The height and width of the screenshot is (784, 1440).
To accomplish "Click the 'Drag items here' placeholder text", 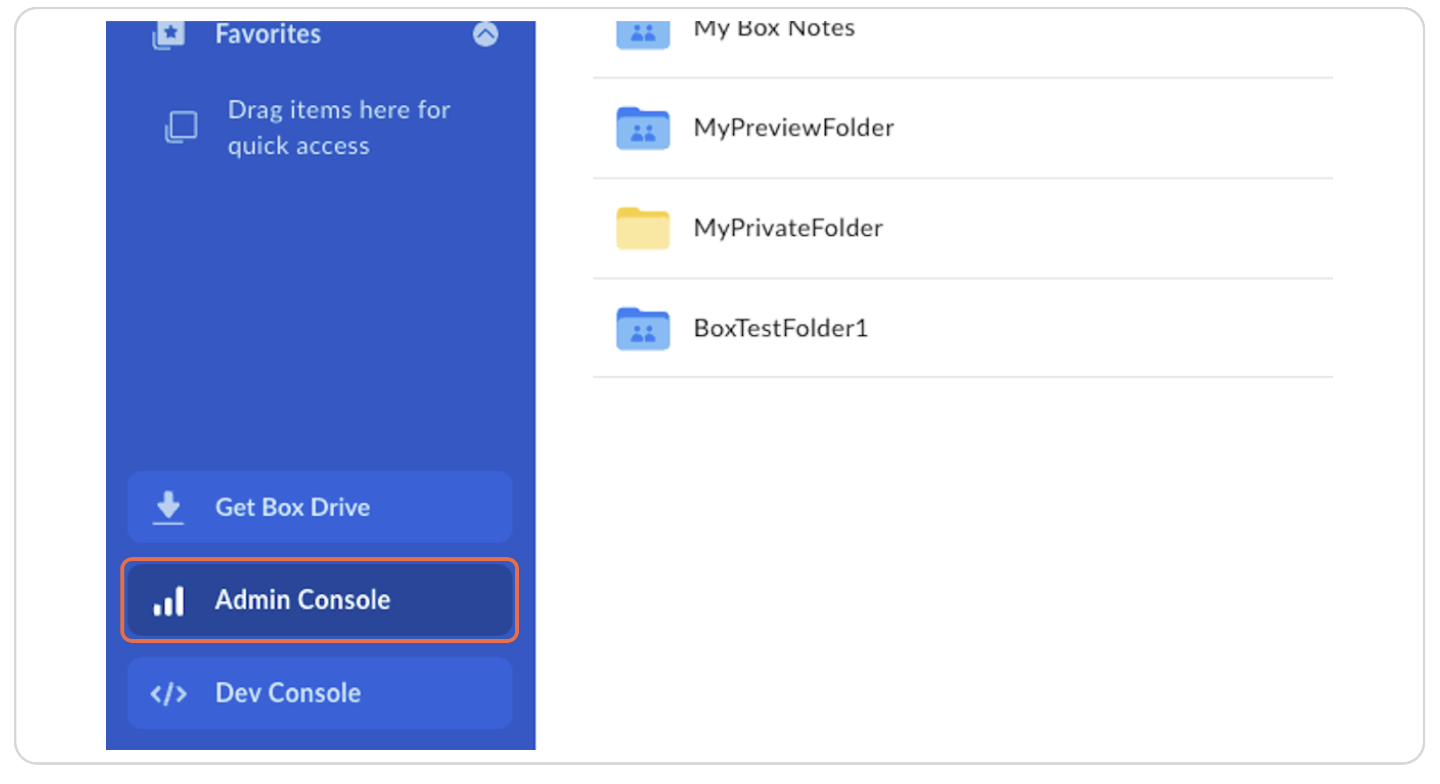I will tap(338, 128).
